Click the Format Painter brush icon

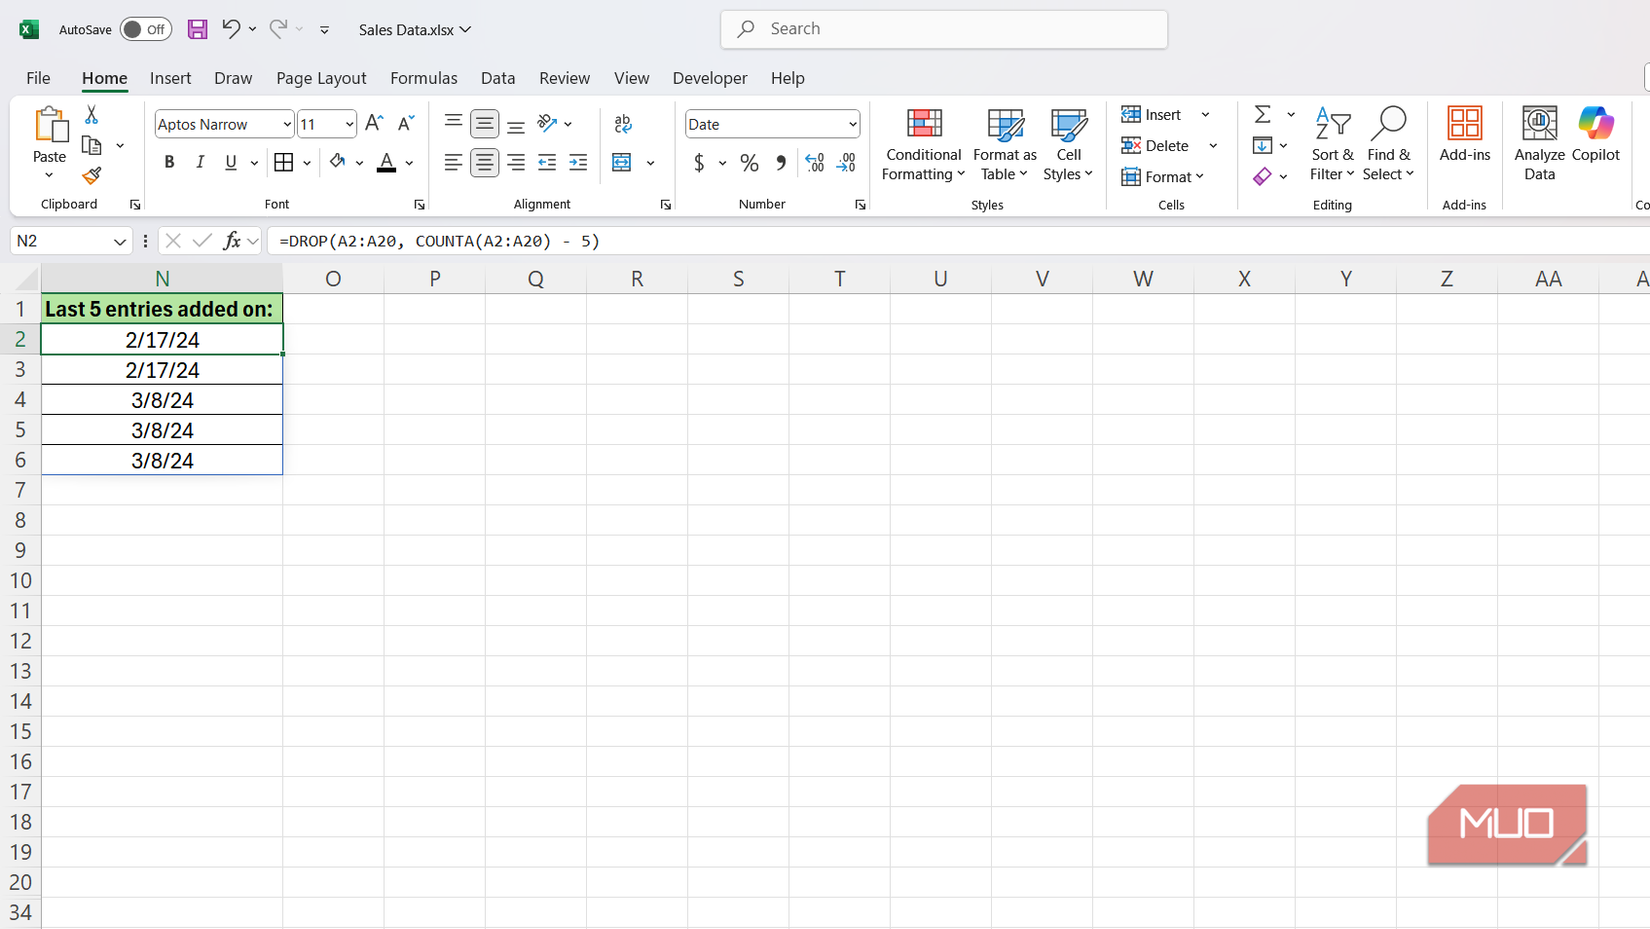pos(92,176)
